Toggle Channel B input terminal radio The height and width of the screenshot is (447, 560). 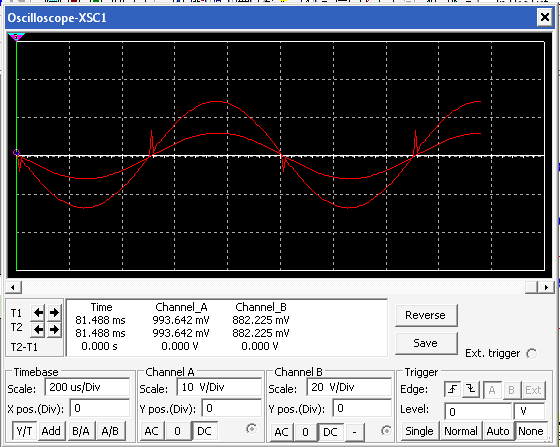(x=386, y=431)
